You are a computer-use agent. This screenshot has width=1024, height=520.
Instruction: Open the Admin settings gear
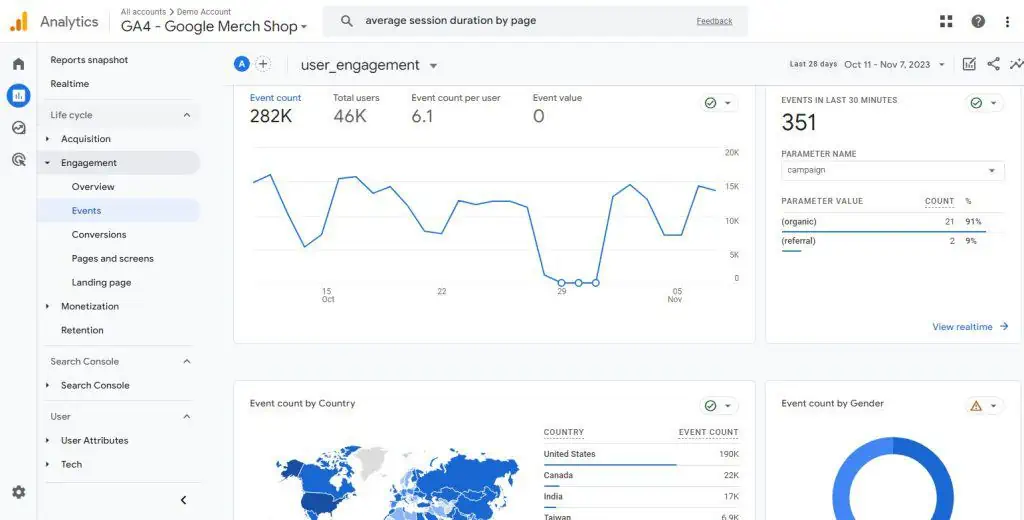[18, 492]
